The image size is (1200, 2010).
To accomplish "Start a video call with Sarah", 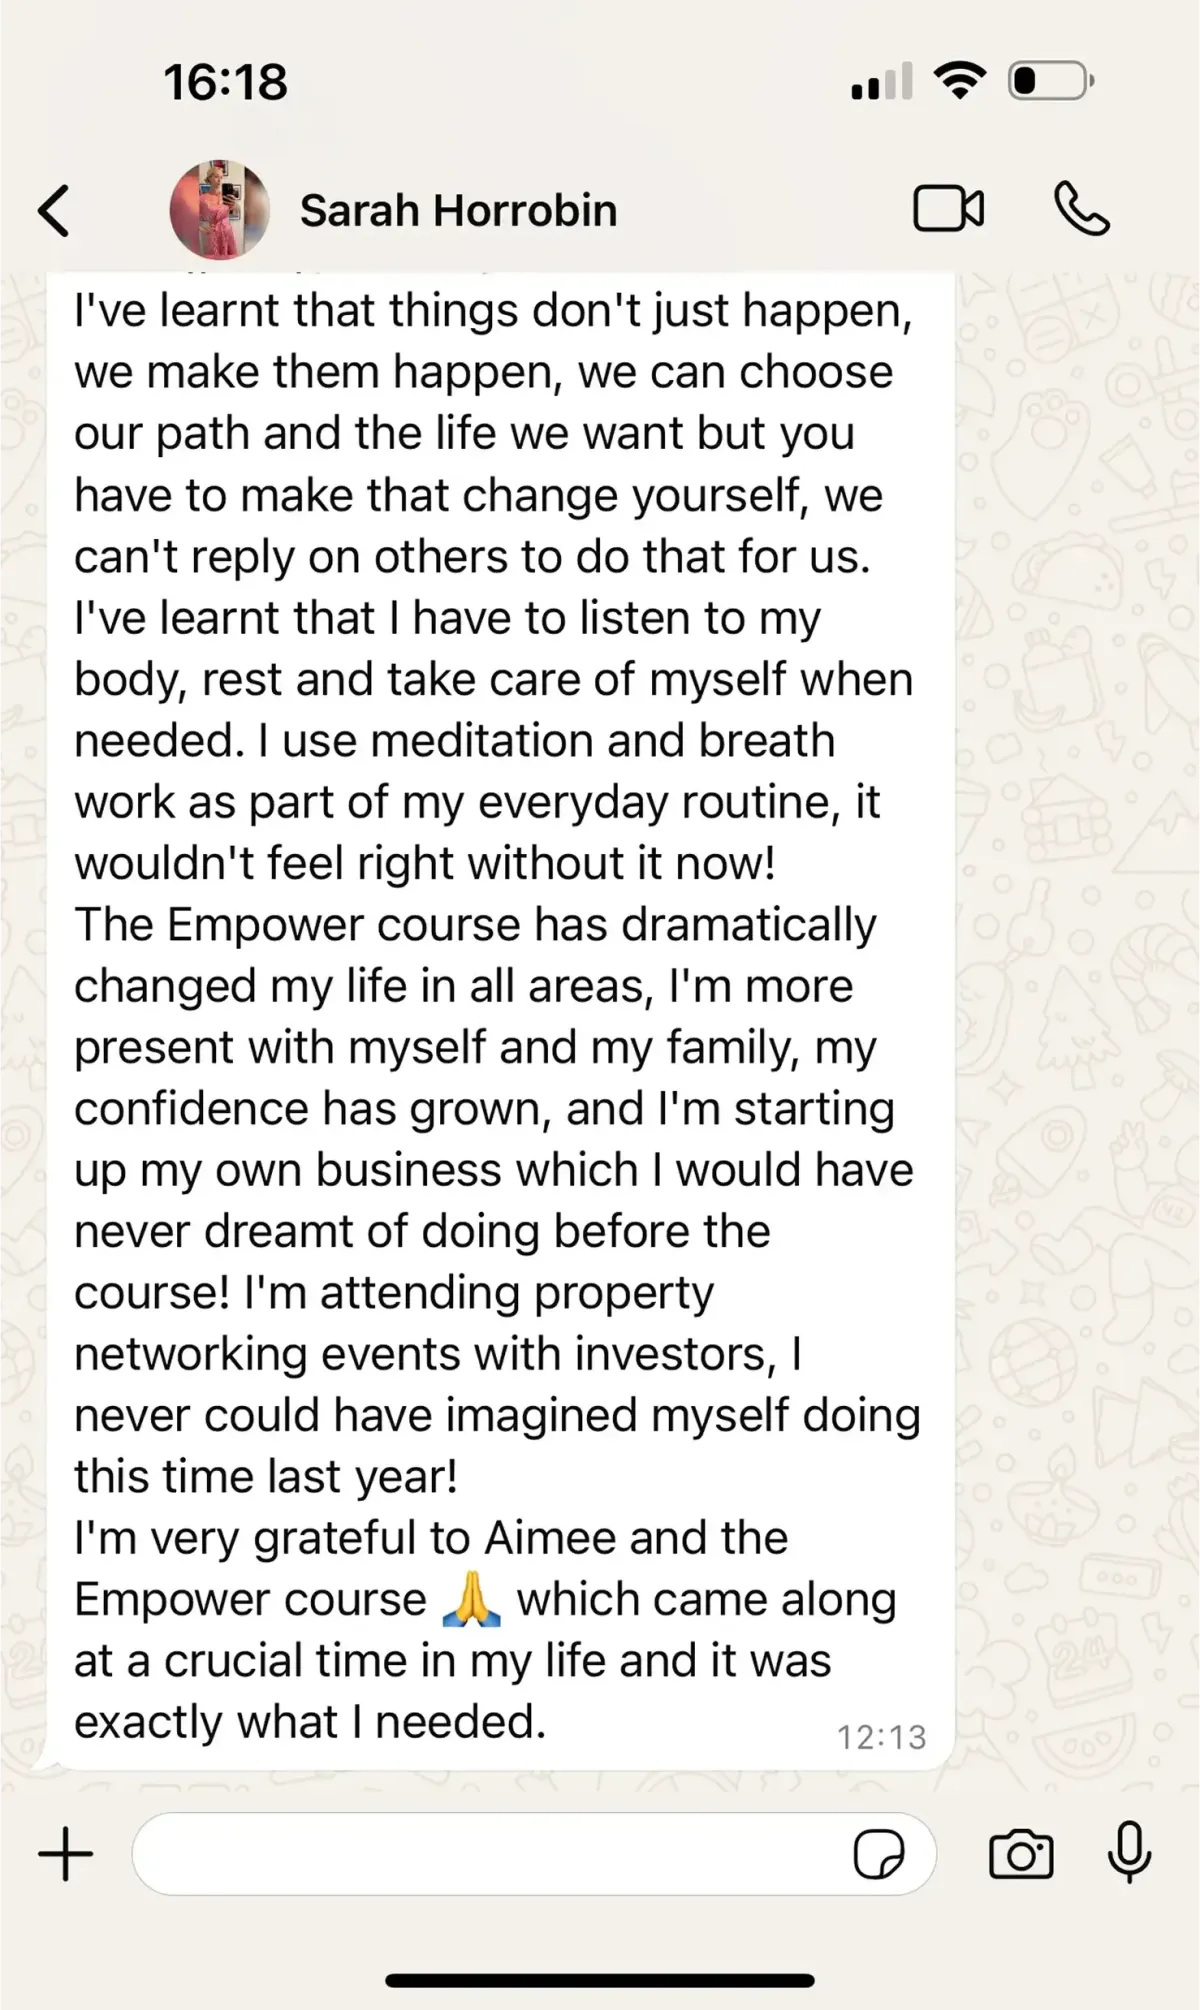I will 948,209.
